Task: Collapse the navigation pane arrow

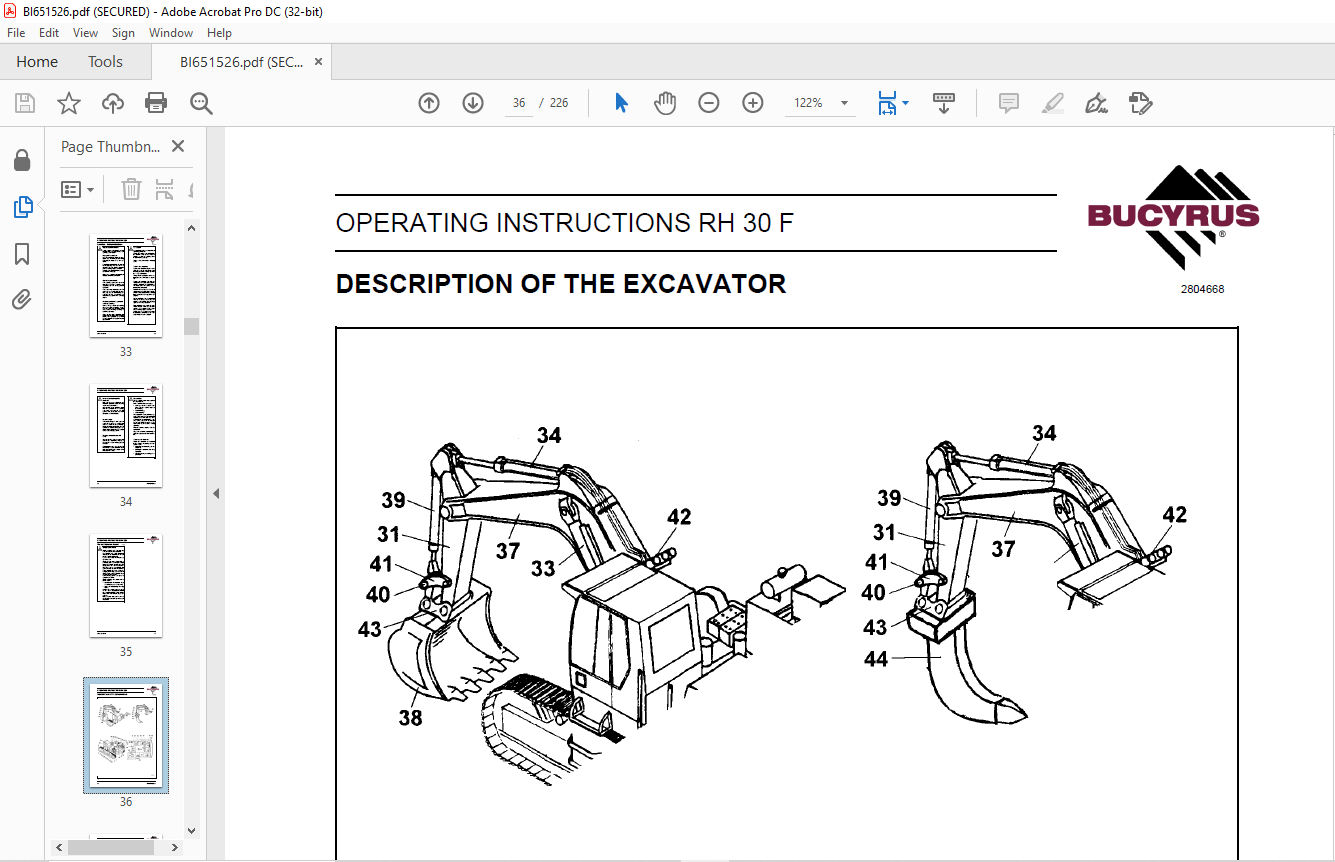Action: pyautogui.click(x=215, y=493)
